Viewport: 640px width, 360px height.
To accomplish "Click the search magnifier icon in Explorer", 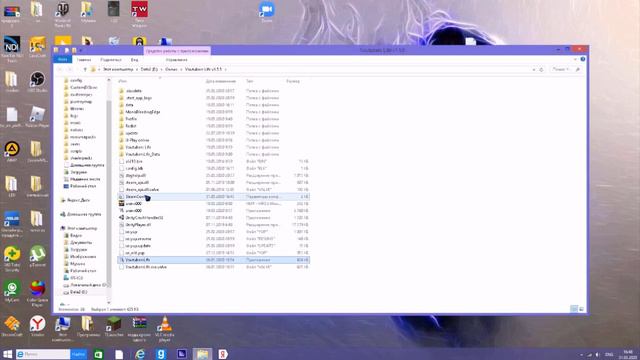I will pos(578,69).
